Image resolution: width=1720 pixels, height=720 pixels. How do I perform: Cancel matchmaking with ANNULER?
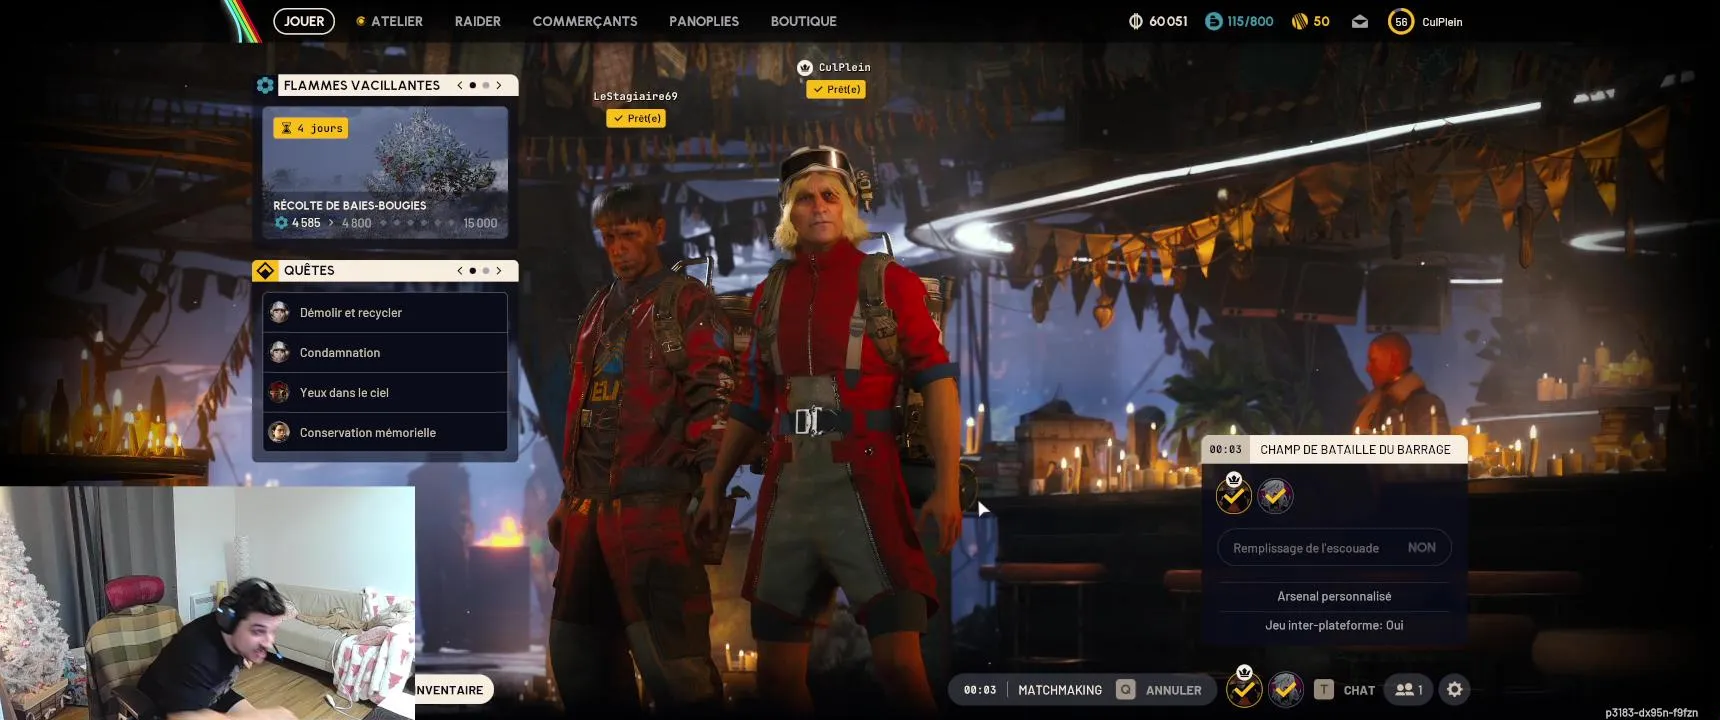click(1174, 690)
